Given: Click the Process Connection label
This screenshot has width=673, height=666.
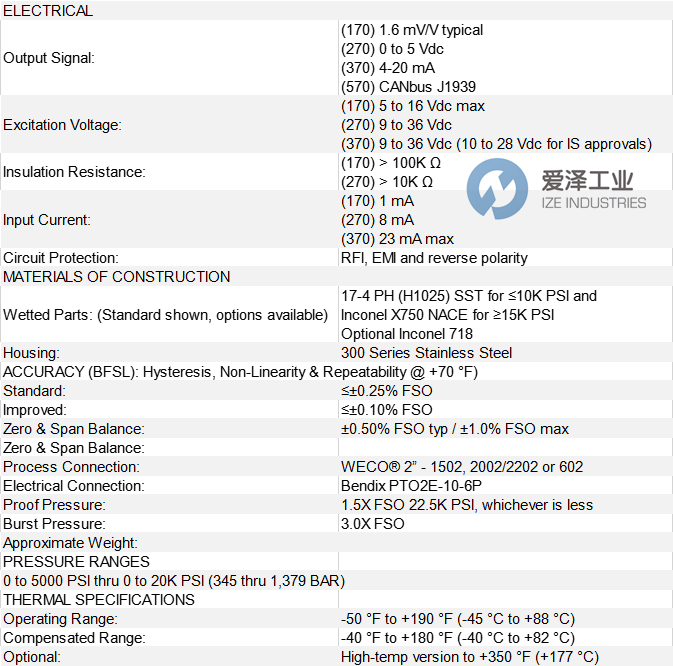Looking at the screenshot, I should pyautogui.click(x=71, y=467).
